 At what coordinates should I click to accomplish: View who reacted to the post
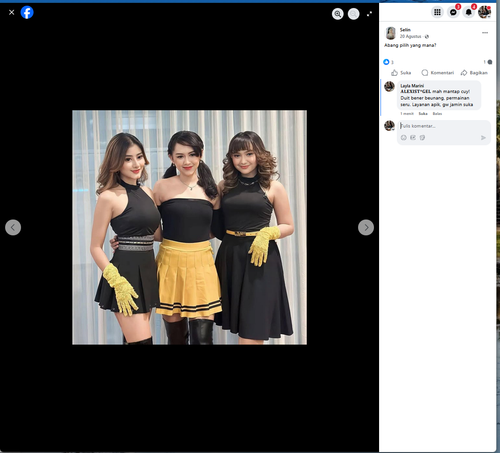click(x=388, y=62)
